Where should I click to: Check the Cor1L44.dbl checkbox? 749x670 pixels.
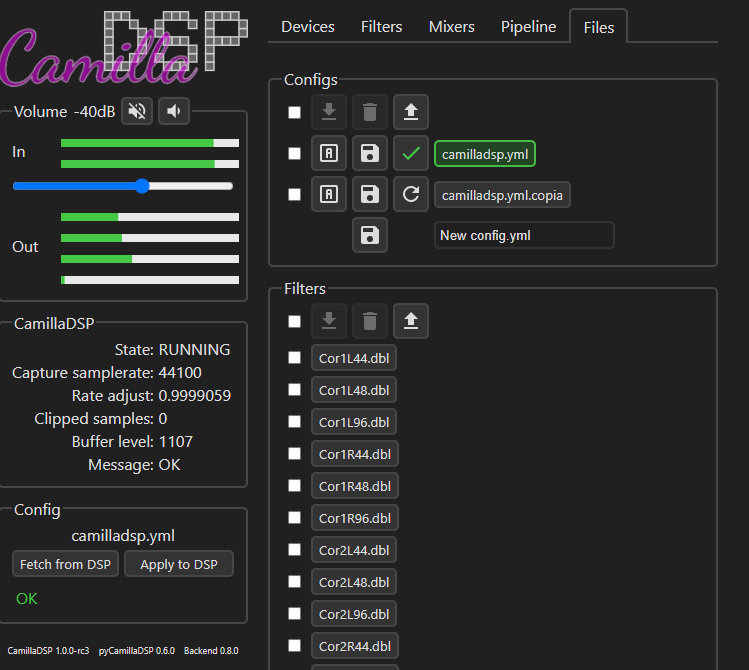(295, 358)
